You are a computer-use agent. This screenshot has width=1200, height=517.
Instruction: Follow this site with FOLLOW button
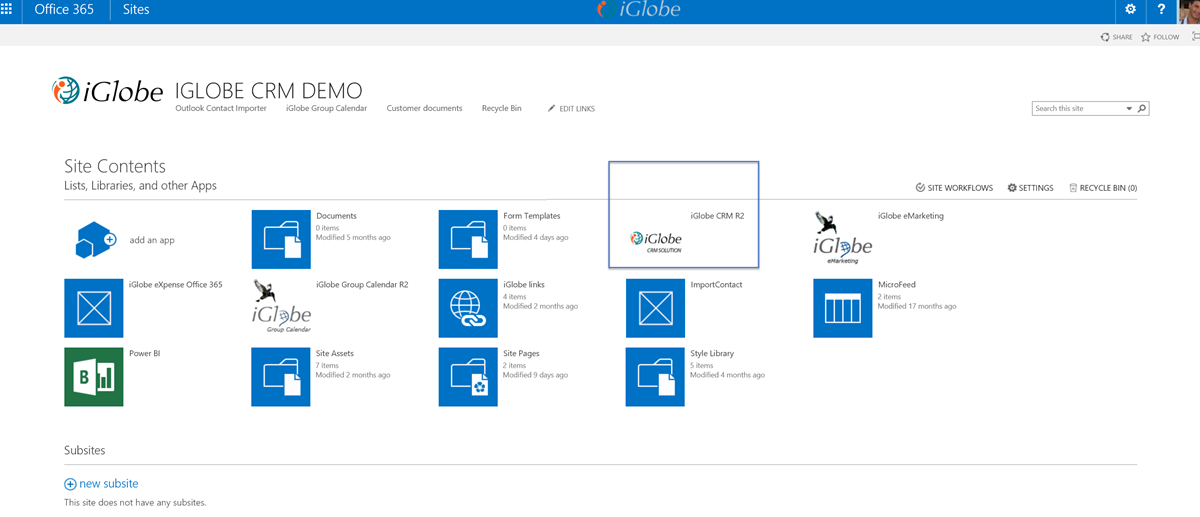1160,37
